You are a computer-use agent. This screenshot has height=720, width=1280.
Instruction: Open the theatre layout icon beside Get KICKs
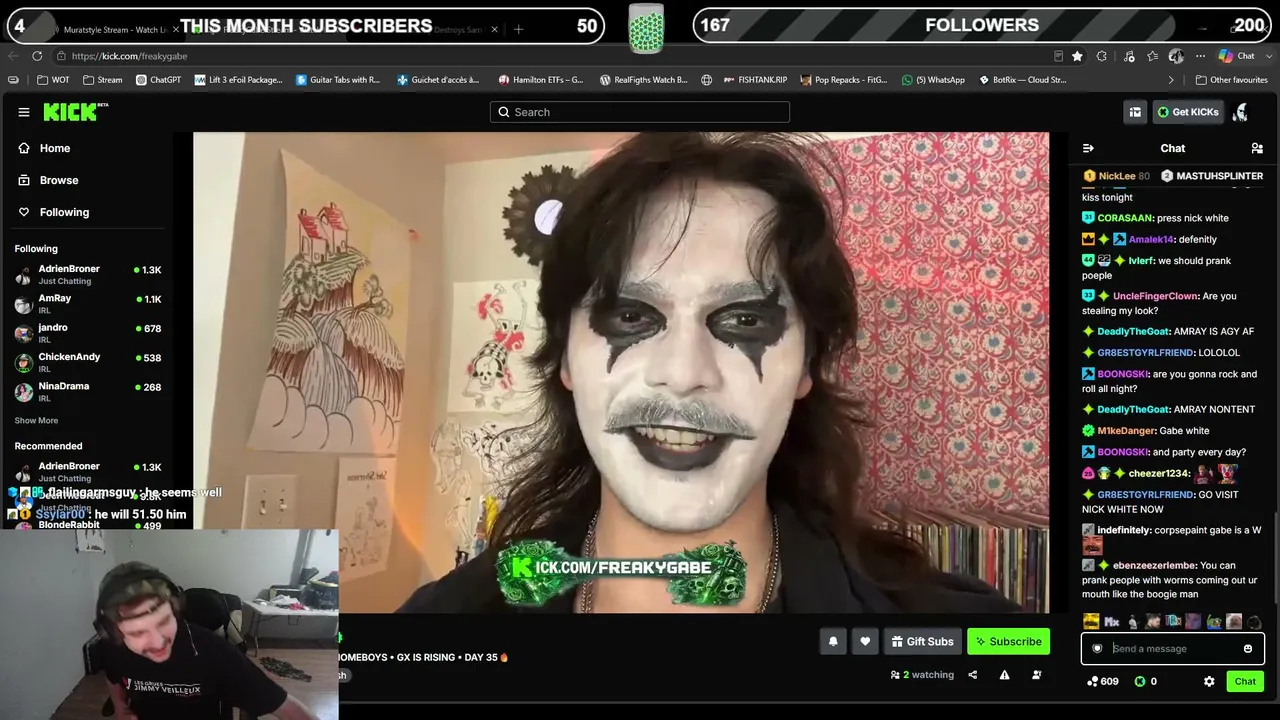point(1135,112)
